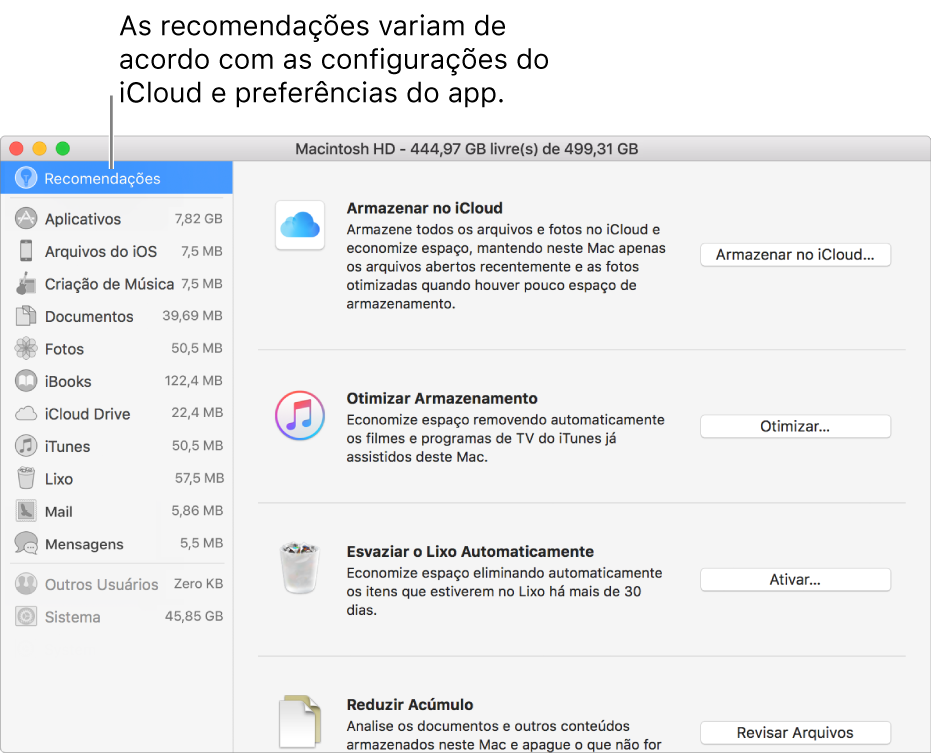Click the Fotos label
The image size is (931, 753).
64,349
